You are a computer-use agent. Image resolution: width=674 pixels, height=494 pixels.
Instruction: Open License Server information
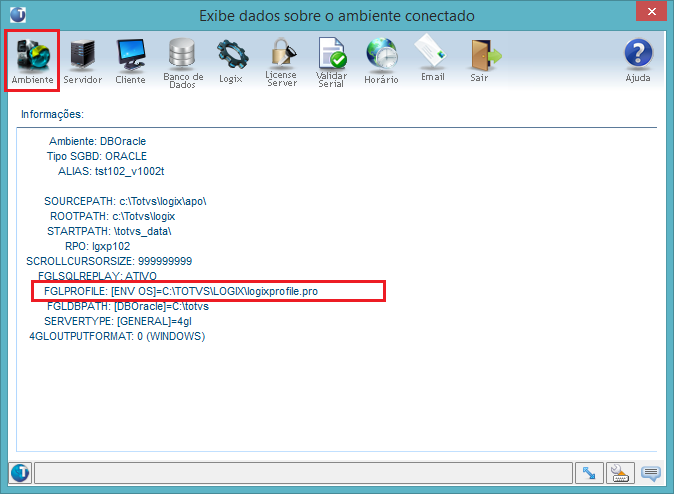coord(282,62)
